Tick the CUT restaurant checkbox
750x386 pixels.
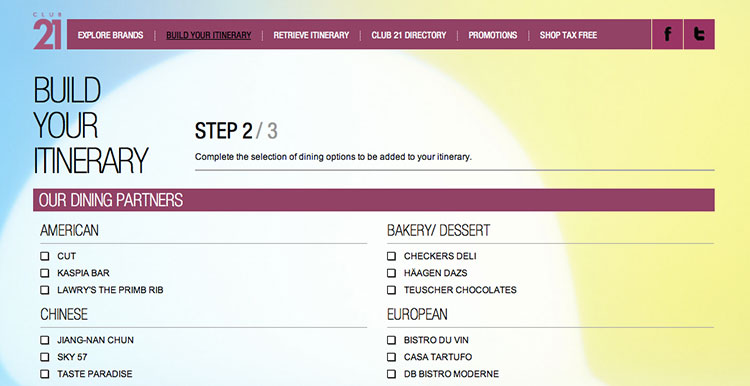tap(44, 256)
